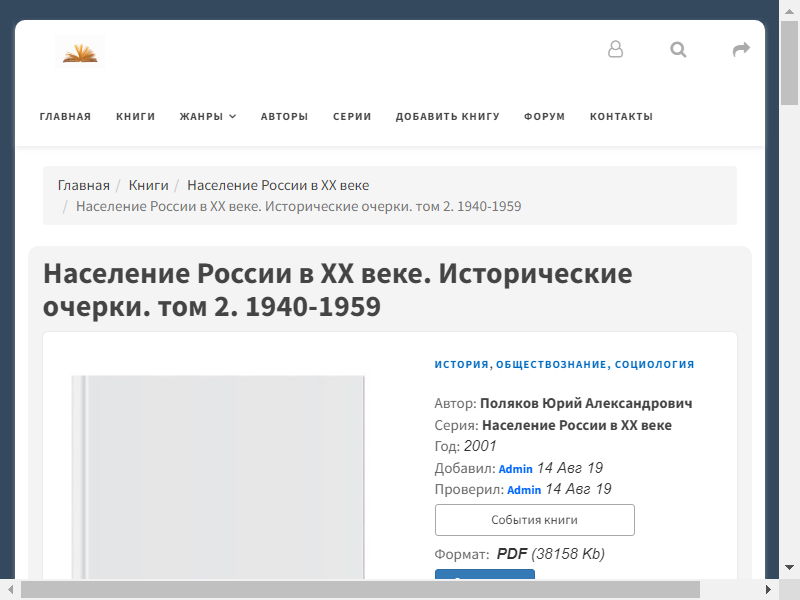
Task: Click the vertical scrollbar down arrow
Action: tap(789, 567)
